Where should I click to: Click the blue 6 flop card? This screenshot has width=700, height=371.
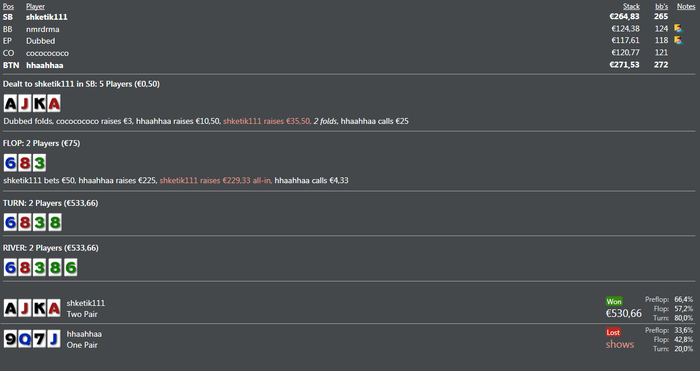(10, 163)
